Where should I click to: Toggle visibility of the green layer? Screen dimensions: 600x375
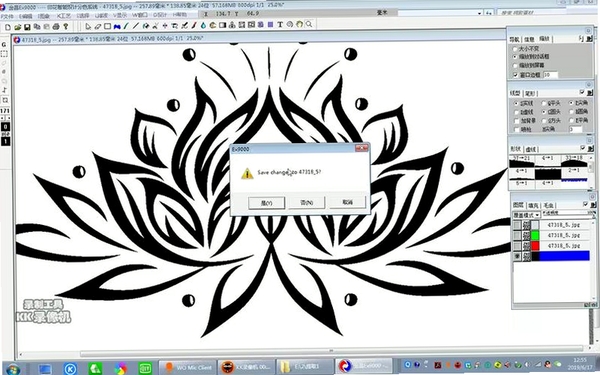click(x=517, y=235)
